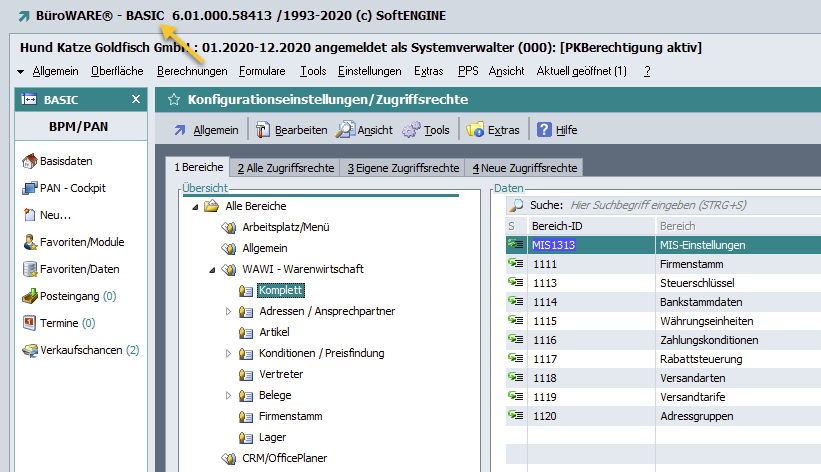Open the Extras toolbar icon
This screenshot has width=821, height=472.
[x=475, y=130]
